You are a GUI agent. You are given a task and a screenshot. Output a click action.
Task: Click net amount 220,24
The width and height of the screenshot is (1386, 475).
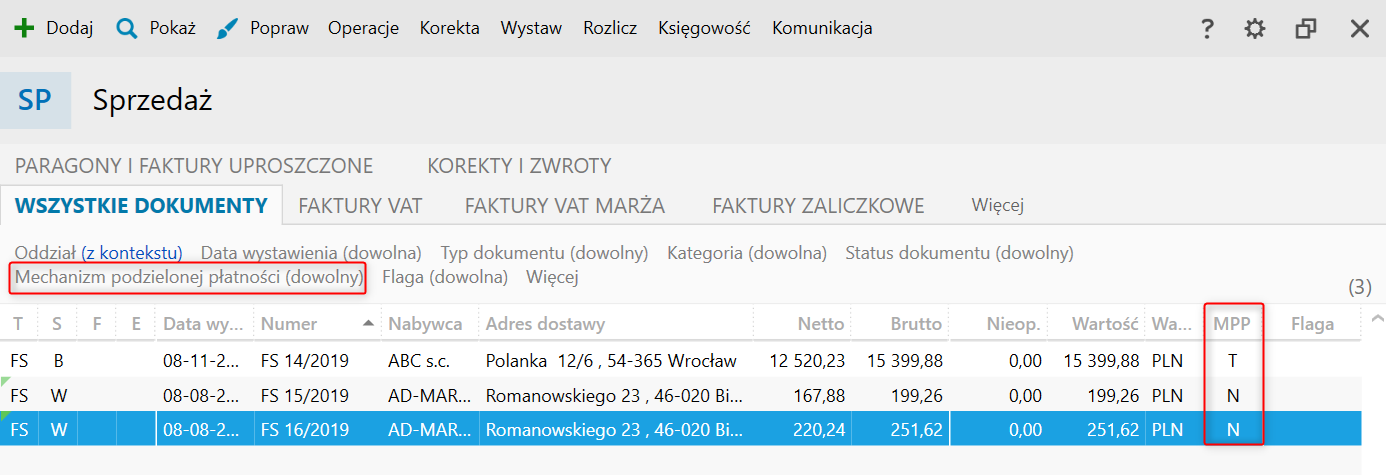click(x=821, y=431)
